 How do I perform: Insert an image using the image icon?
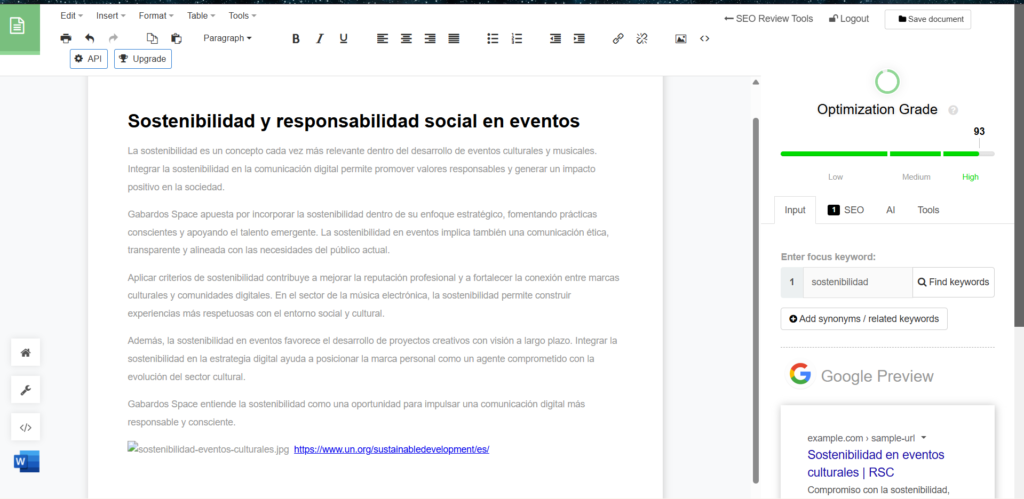pos(680,39)
